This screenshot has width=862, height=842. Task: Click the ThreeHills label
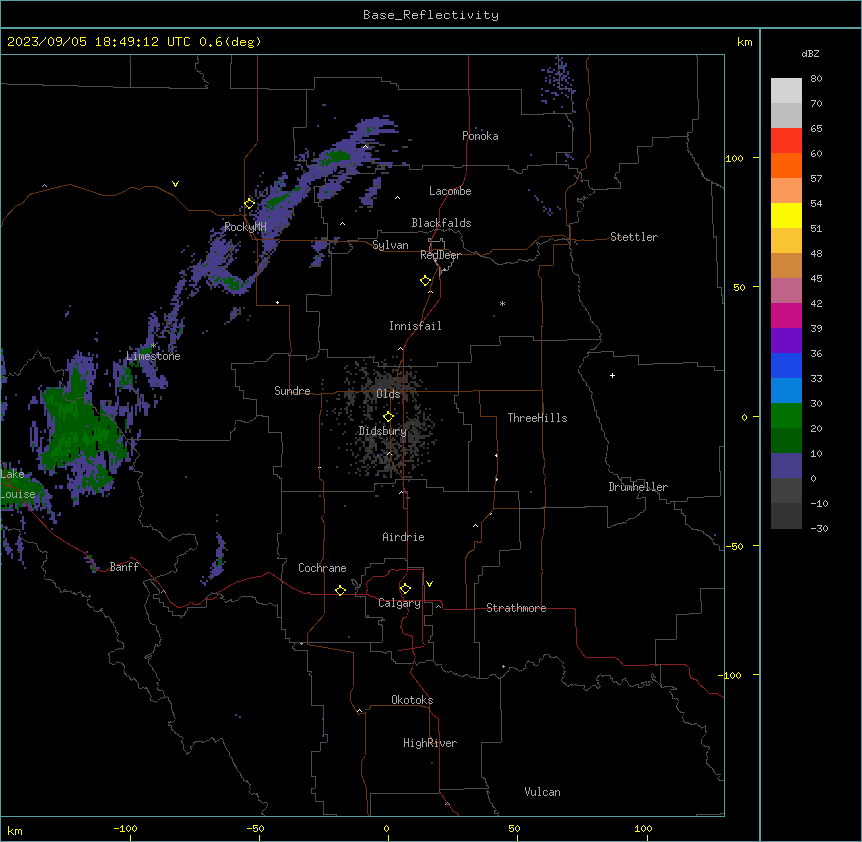[537, 418]
